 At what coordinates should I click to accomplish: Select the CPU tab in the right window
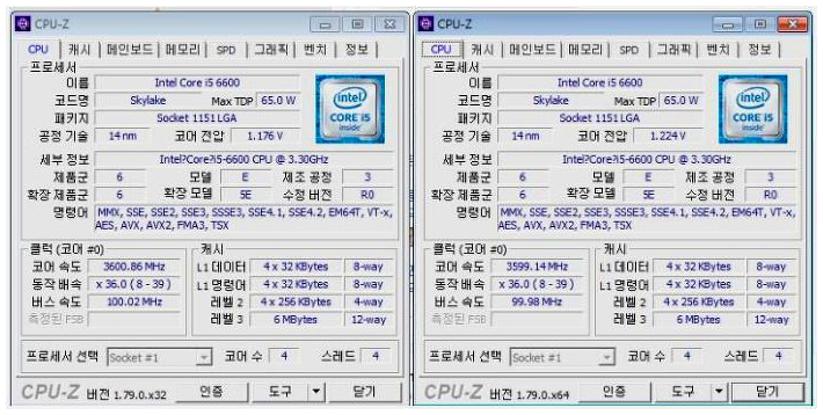point(441,49)
